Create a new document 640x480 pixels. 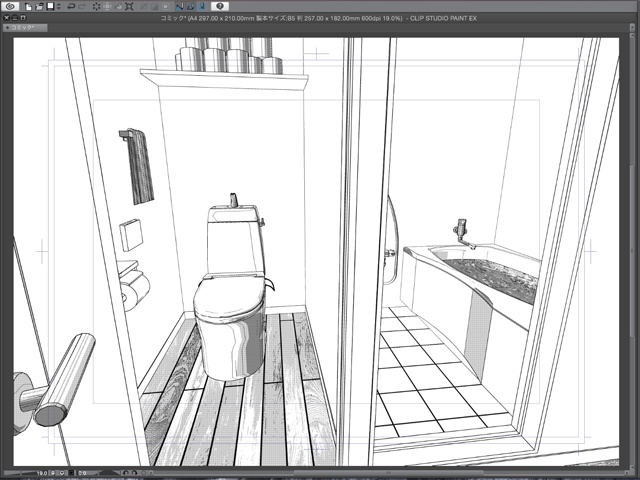(28, 7)
